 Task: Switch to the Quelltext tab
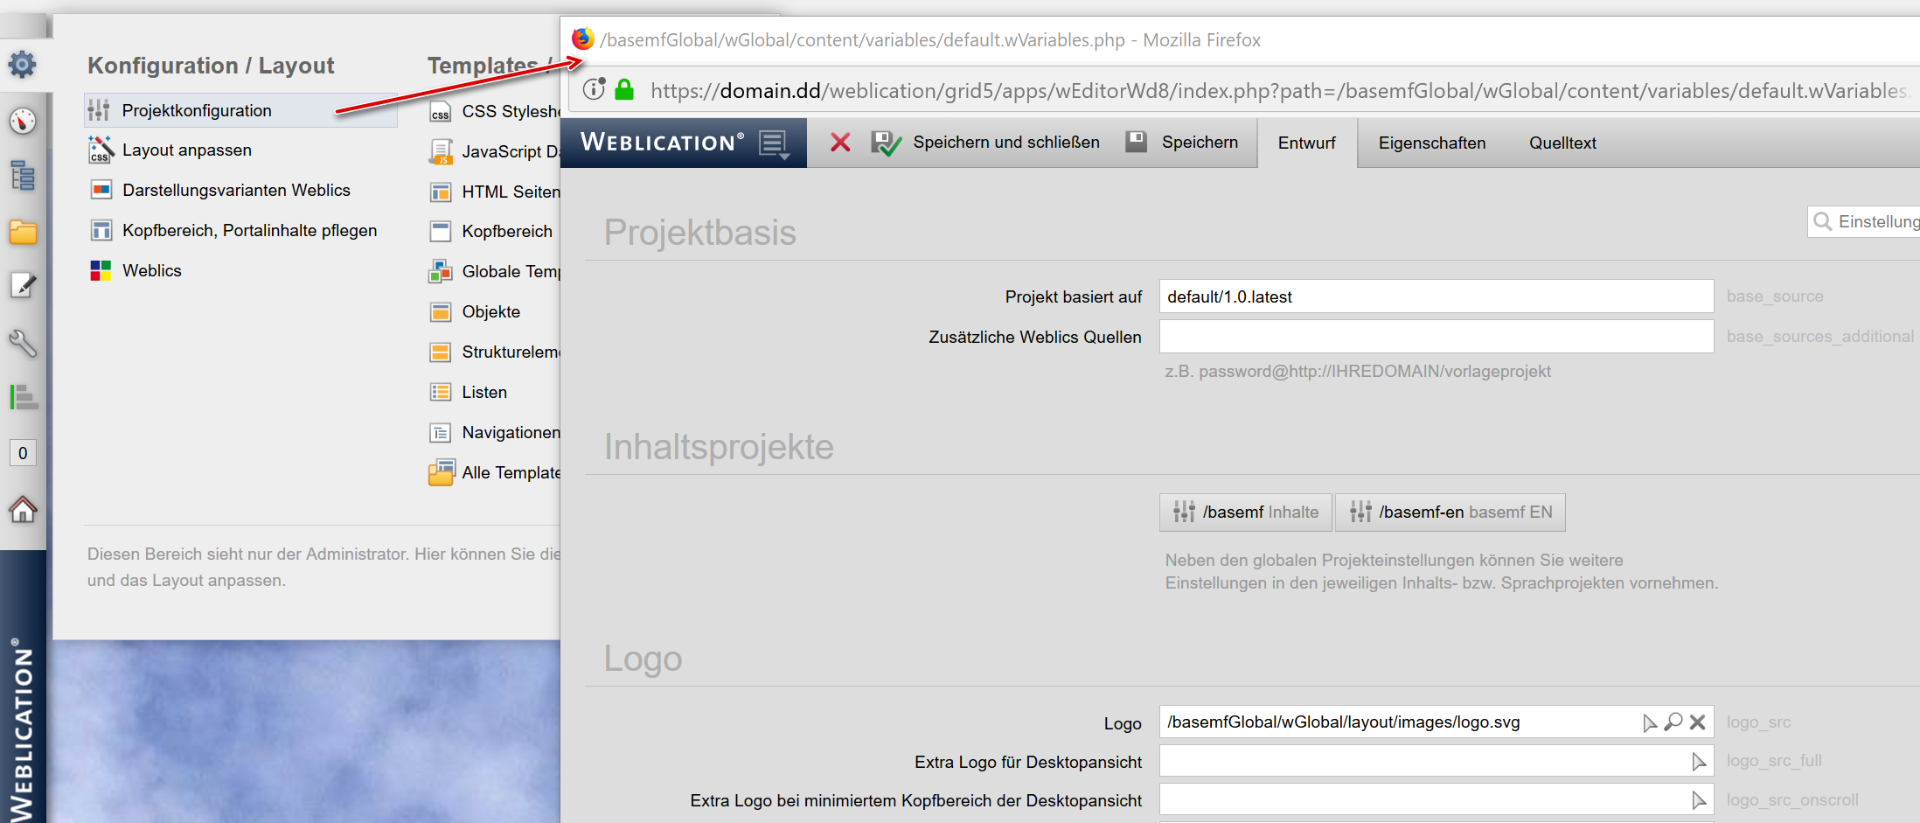coord(1562,143)
